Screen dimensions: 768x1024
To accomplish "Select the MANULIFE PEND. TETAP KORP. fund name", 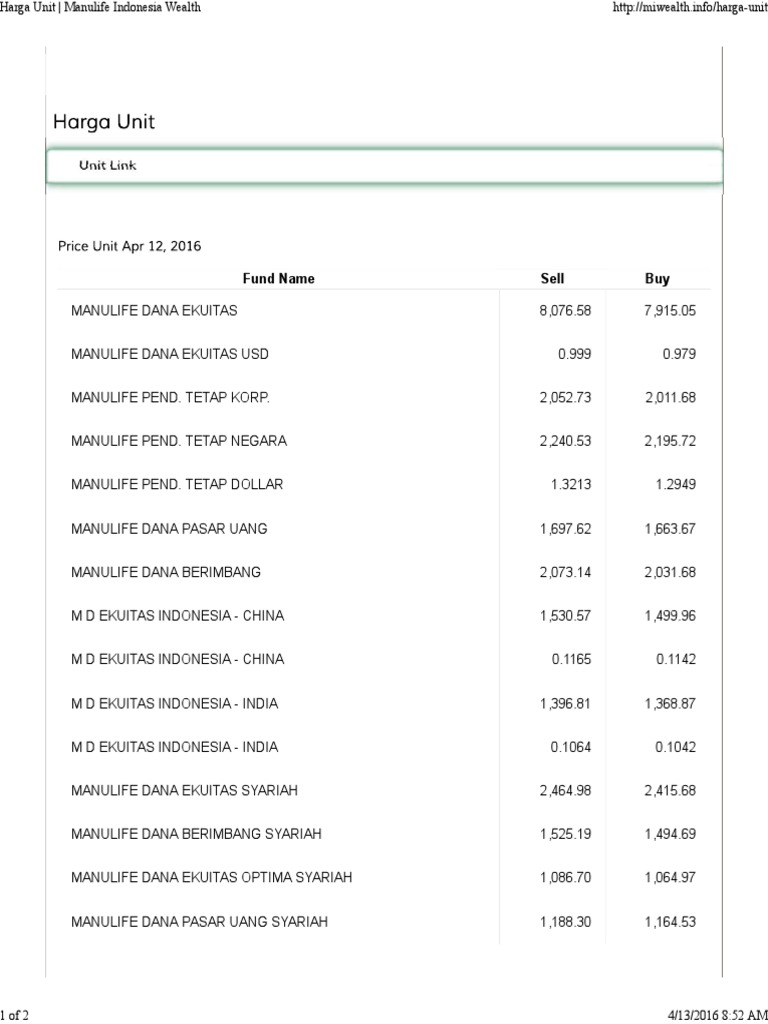I will coord(170,397).
